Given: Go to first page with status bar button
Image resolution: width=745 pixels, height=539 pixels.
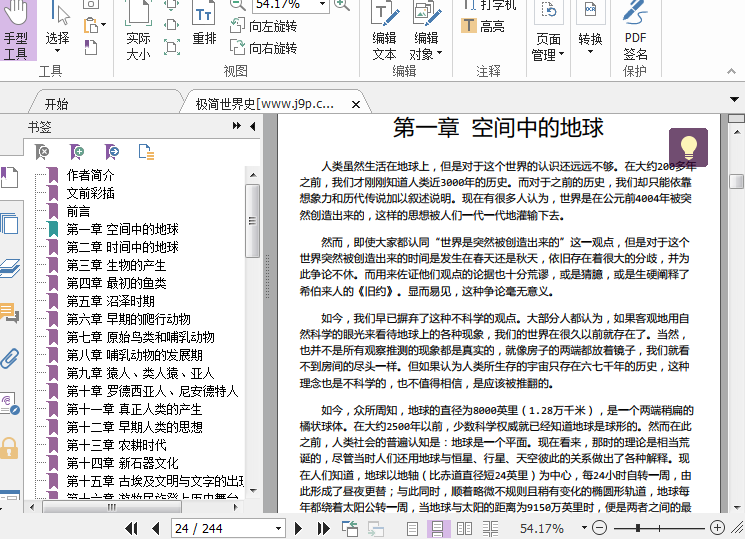Looking at the screenshot, I should point(131,528).
